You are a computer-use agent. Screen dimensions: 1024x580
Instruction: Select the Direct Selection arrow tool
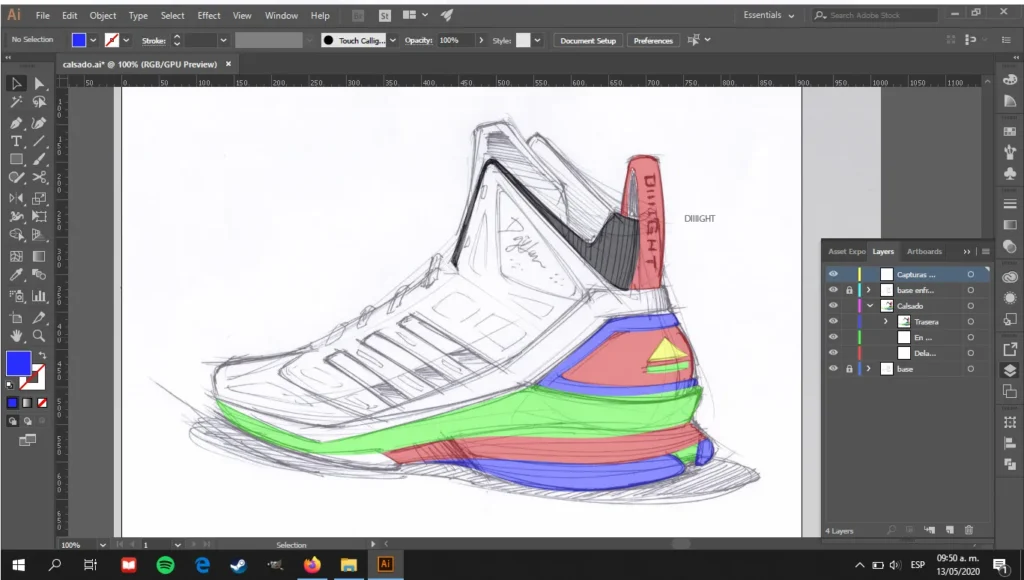pyautogui.click(x=39, y=84)
